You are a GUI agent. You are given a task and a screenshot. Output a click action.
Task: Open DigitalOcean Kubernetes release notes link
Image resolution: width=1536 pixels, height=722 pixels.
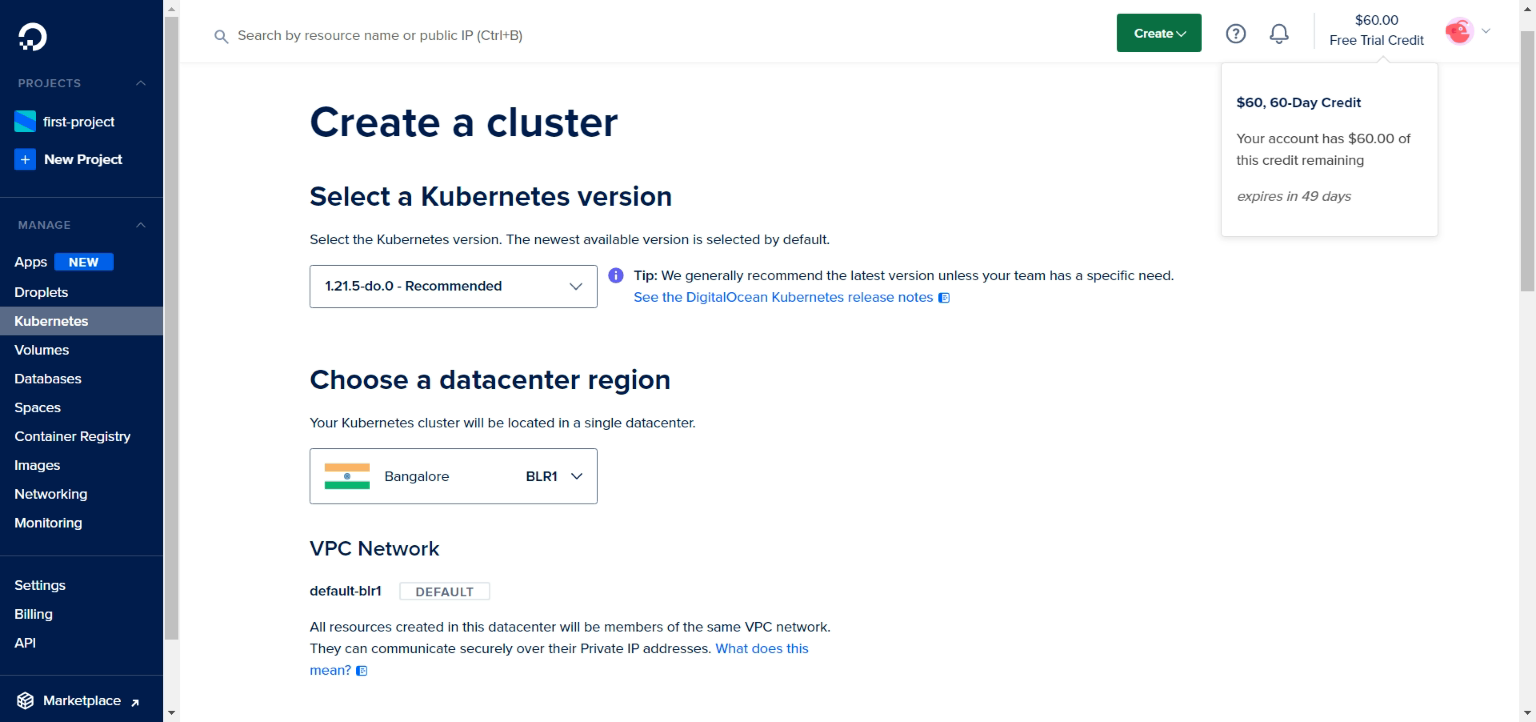coord(783,298)
